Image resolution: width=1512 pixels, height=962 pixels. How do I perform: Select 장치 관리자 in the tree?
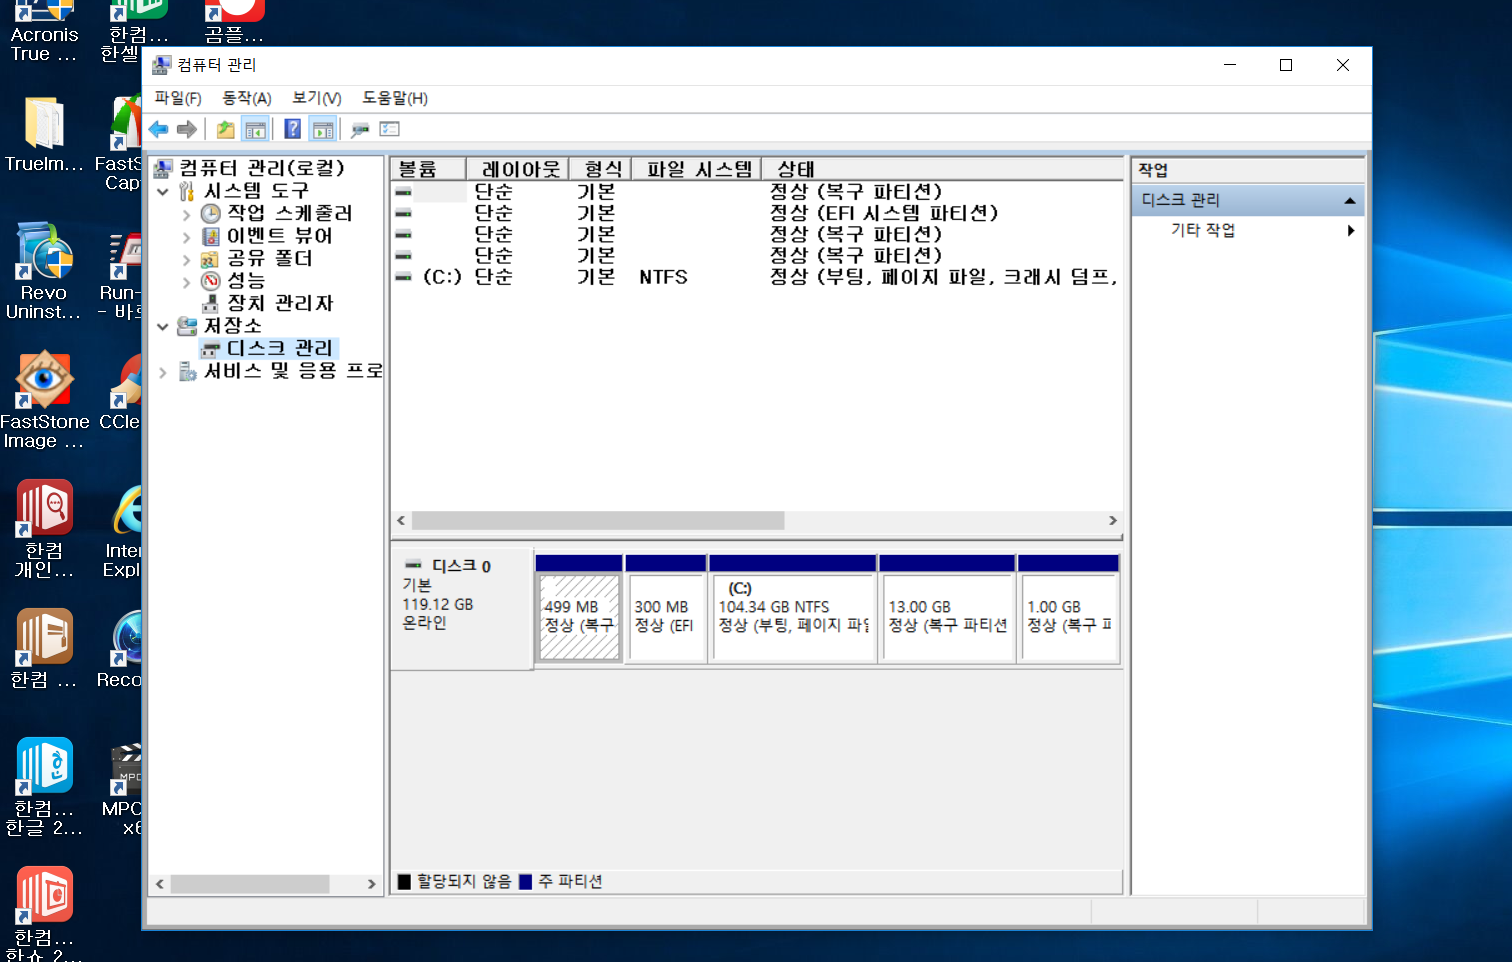pyautogui.click(x=279, y=303)
